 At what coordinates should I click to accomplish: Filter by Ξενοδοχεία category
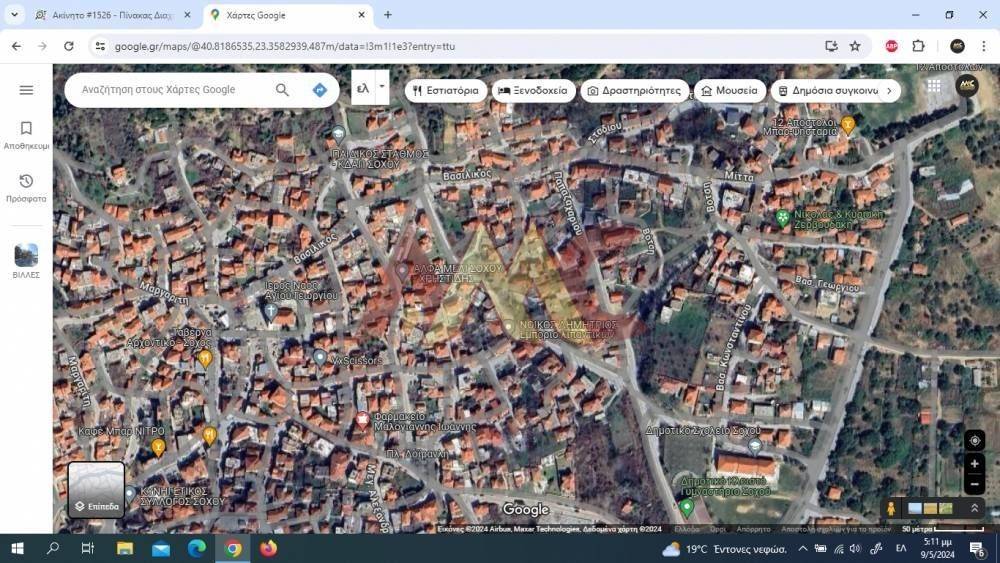point(533,90)
